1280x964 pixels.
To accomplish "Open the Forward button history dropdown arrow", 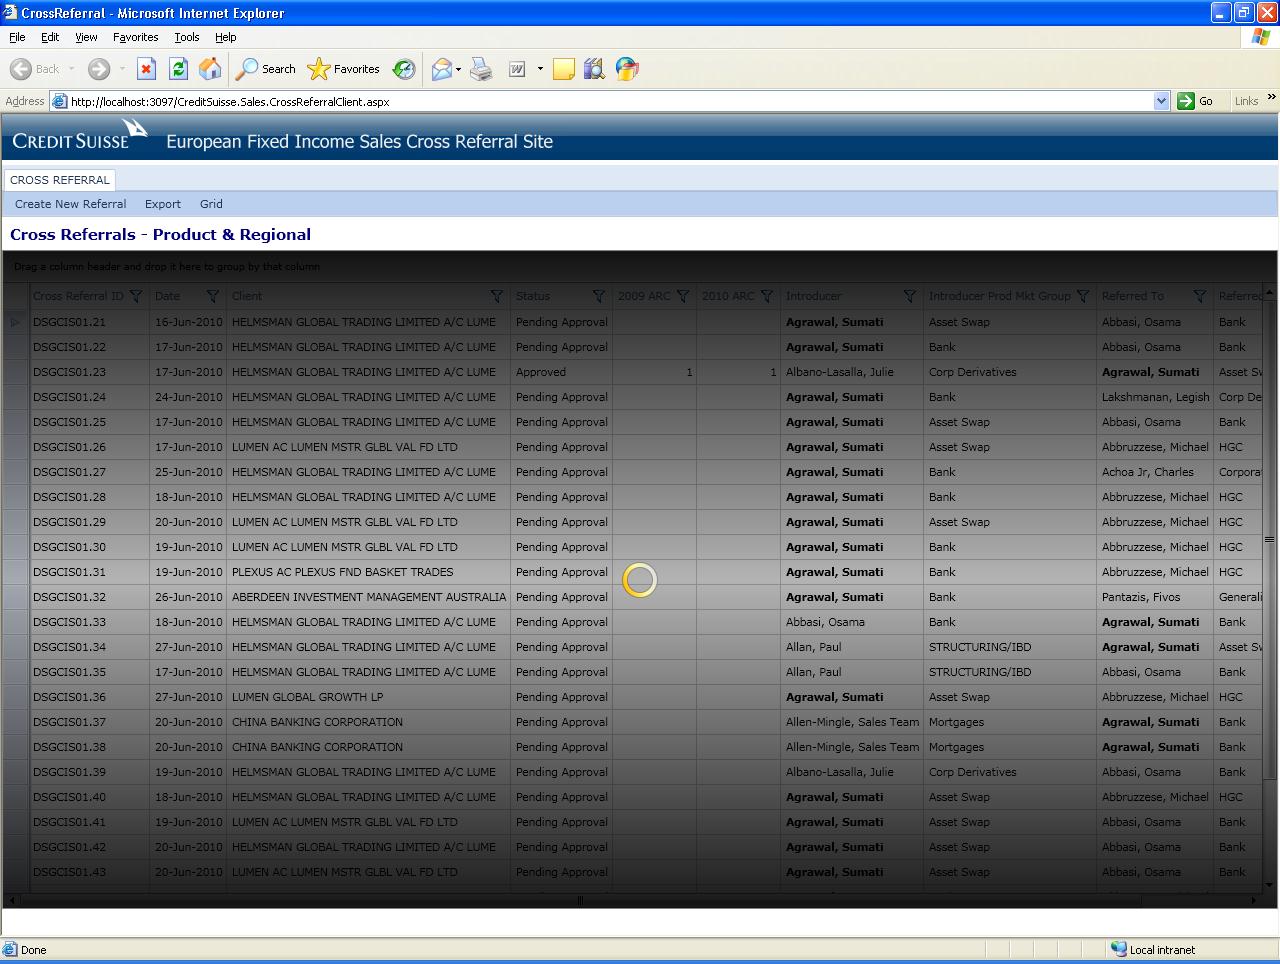I will click(122, 69).
